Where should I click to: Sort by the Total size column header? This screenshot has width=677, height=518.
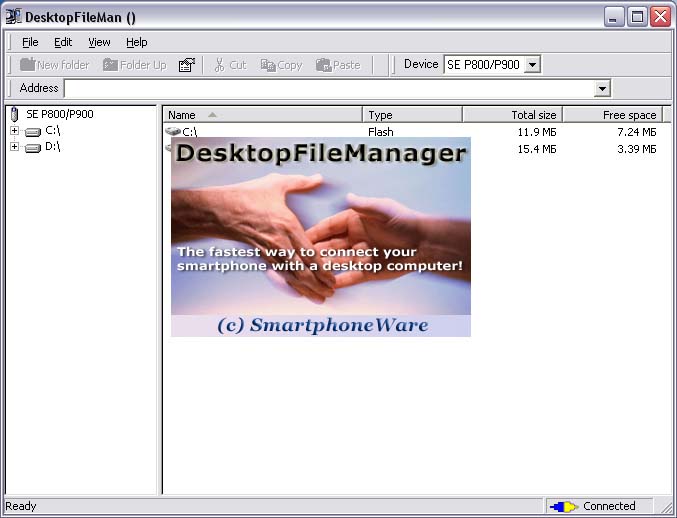(x=512, y=115)
